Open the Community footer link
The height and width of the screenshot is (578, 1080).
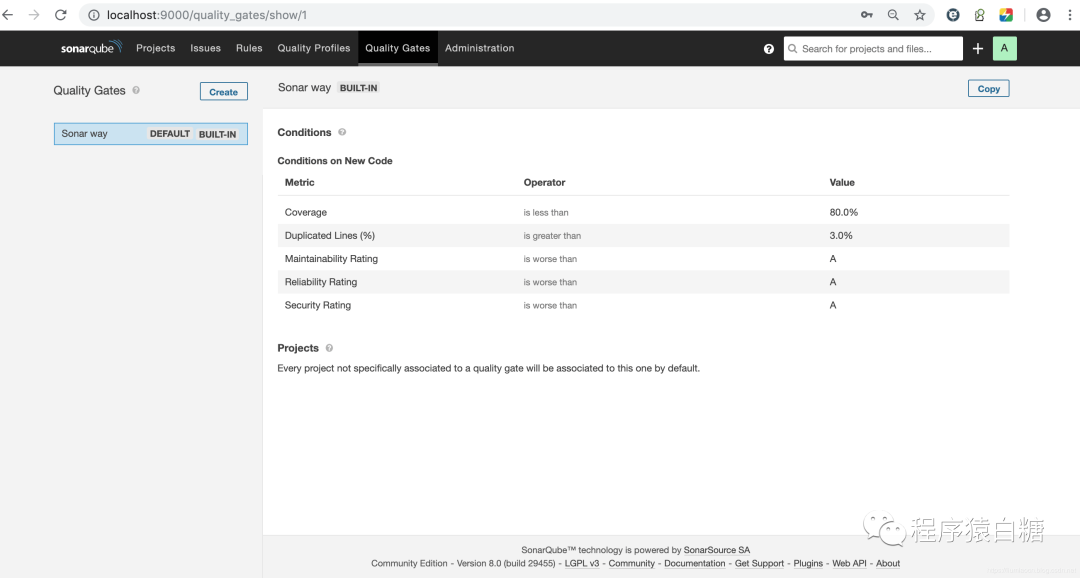pyautogui.click(x=632, y=564)
